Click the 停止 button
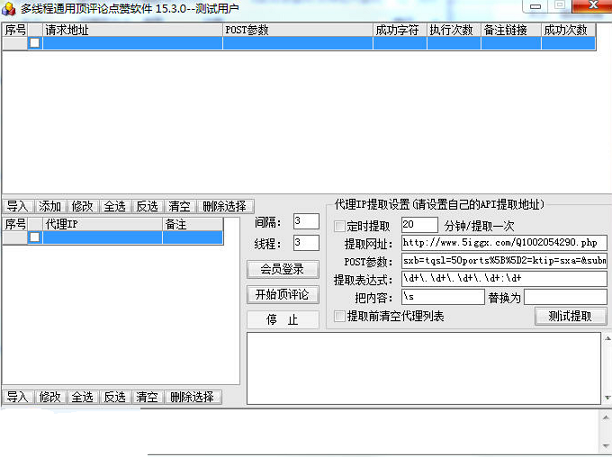 coord(283,320)
